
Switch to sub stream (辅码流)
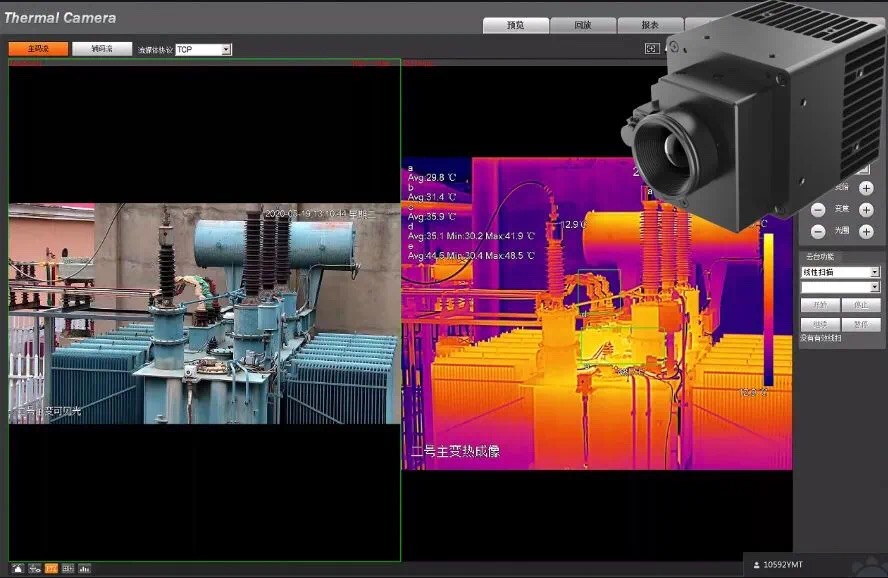click(101, 48)
